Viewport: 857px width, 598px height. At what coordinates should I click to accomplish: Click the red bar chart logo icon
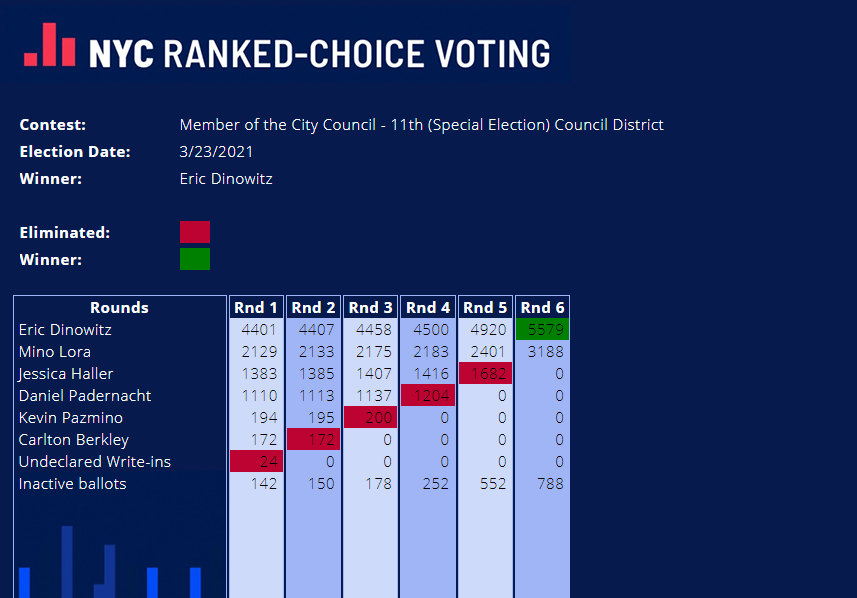50,45
